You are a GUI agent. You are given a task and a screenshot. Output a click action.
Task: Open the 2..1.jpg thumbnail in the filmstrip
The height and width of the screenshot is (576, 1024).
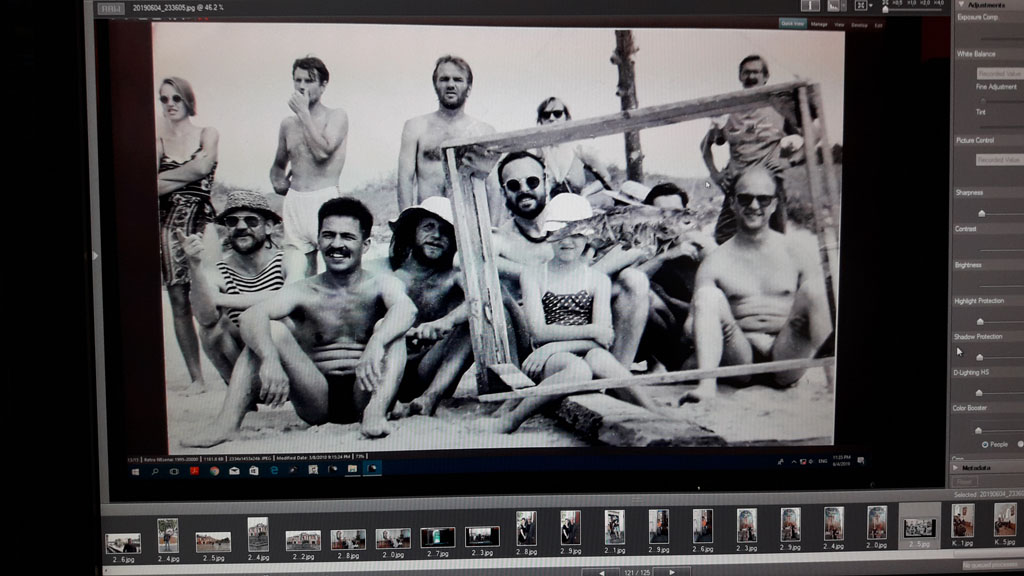615,527
